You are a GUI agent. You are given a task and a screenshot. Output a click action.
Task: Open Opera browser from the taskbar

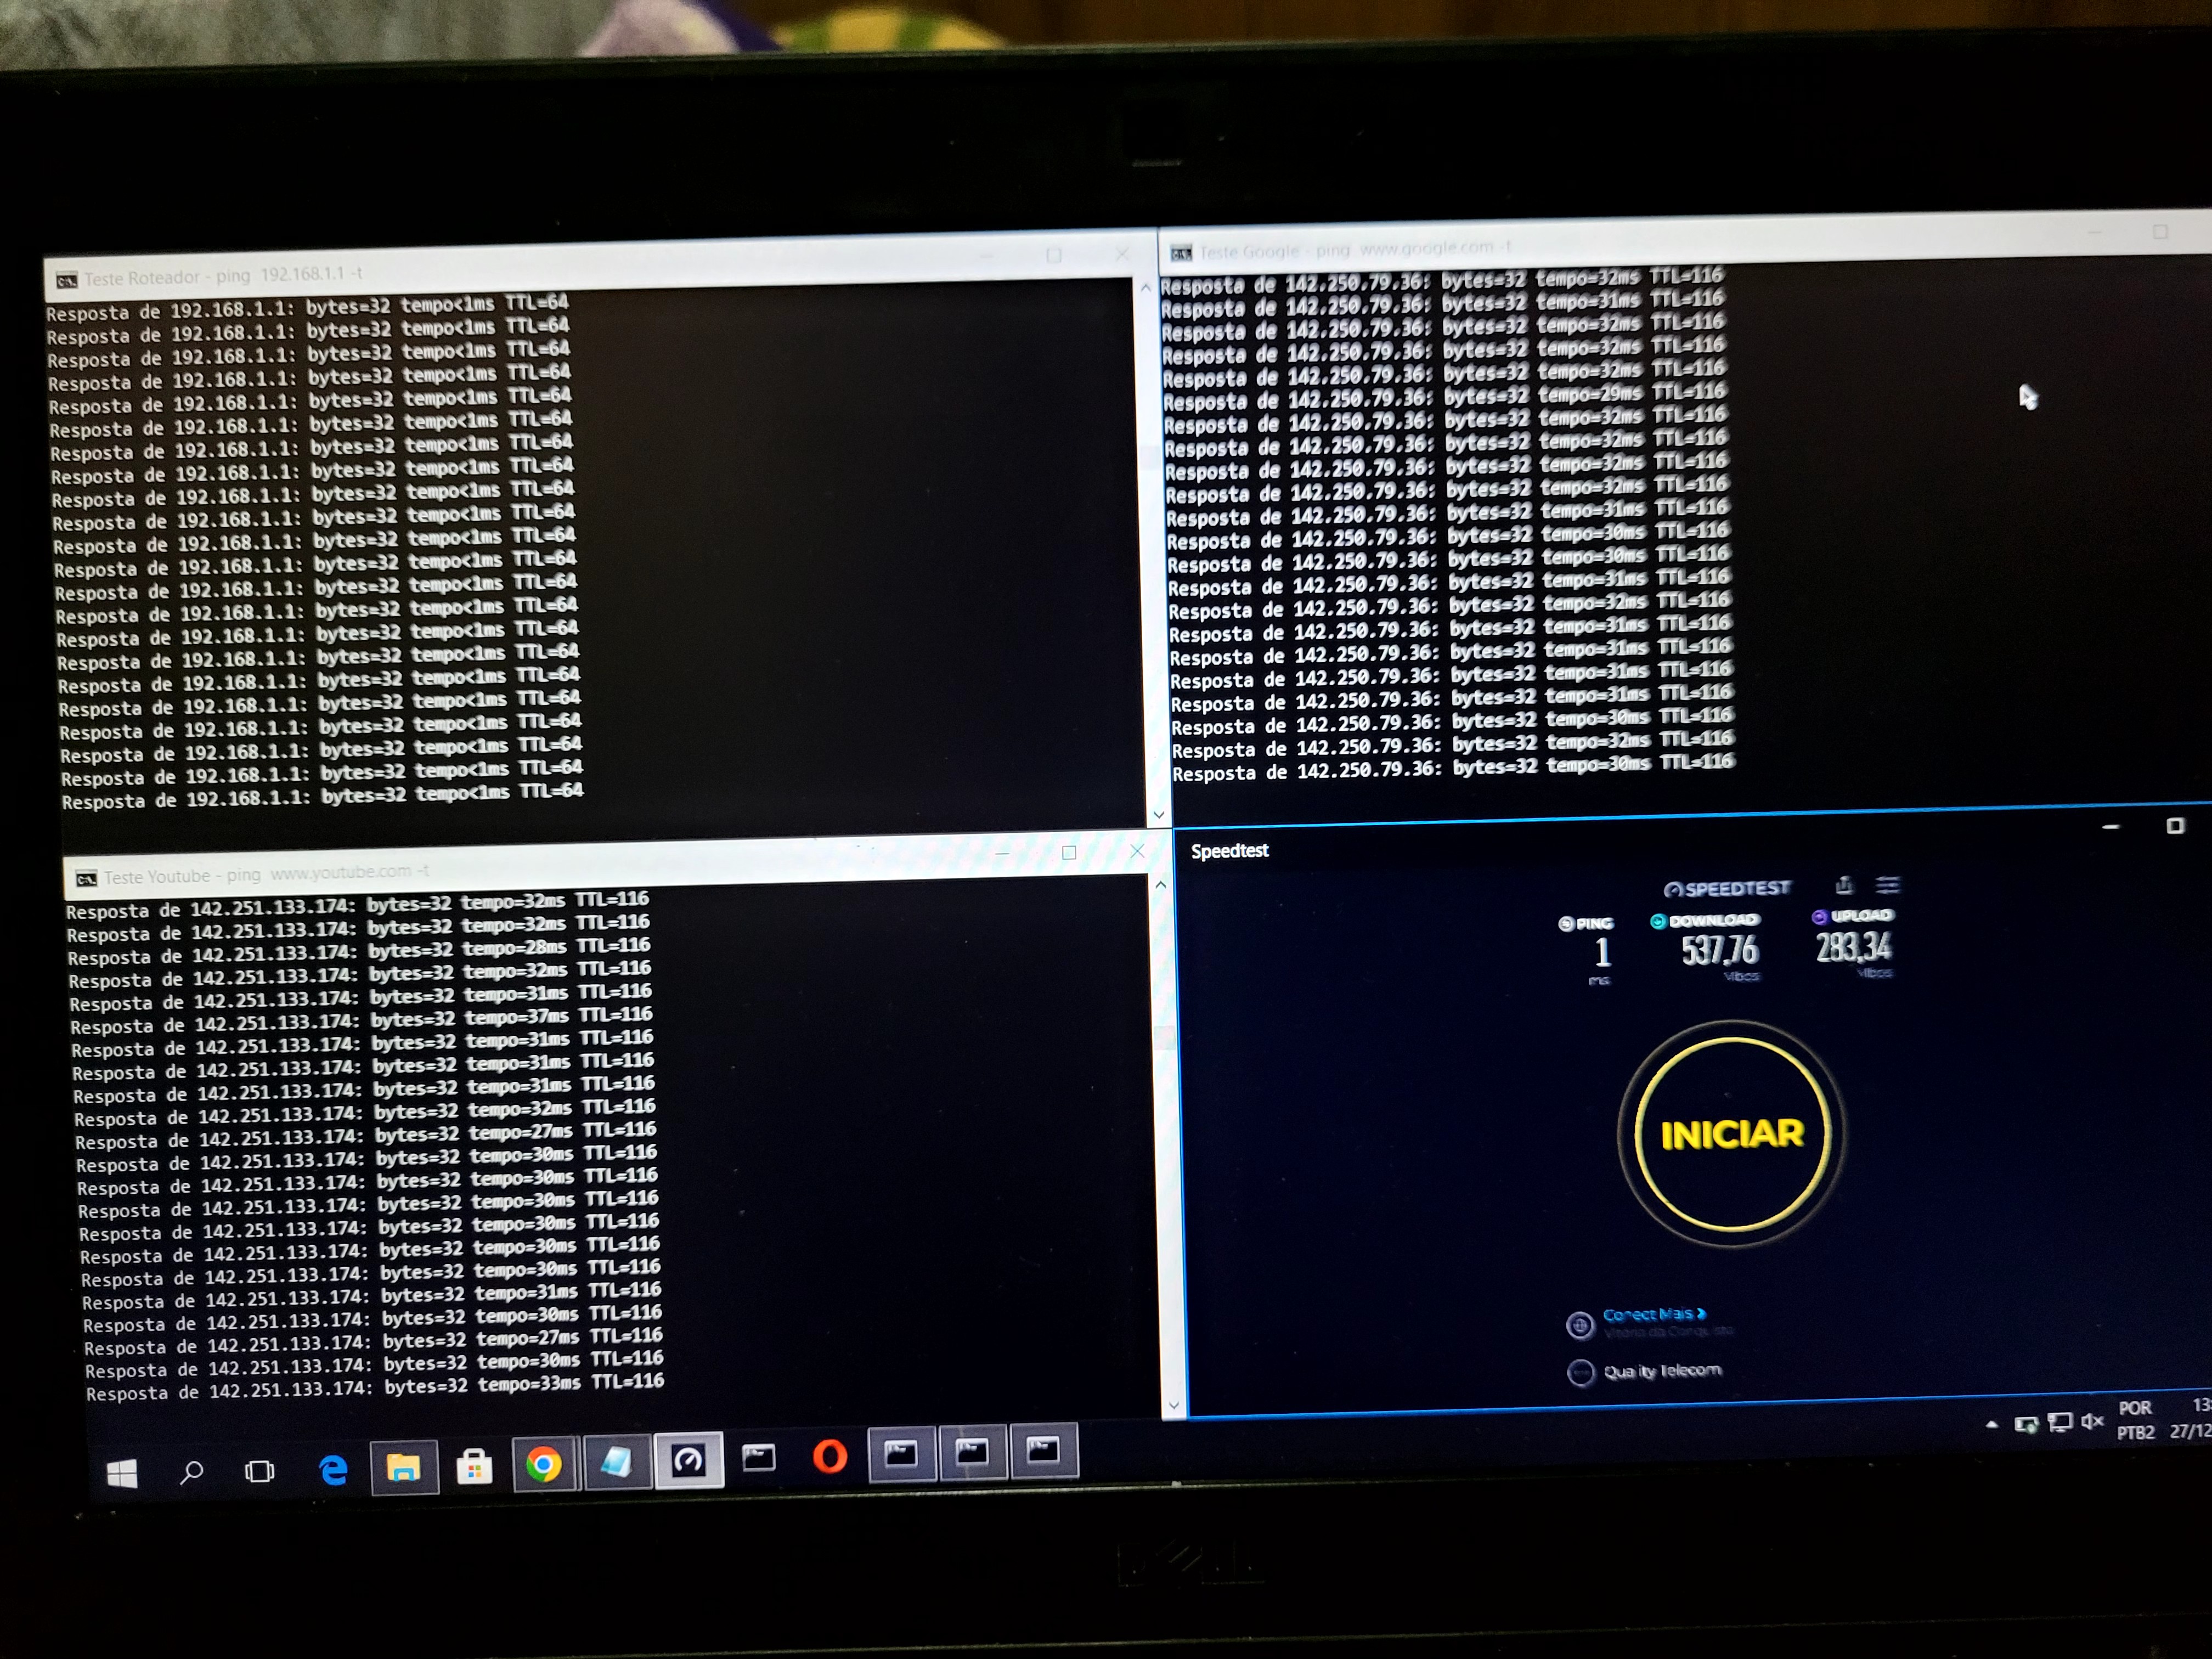click(829, 1457)
